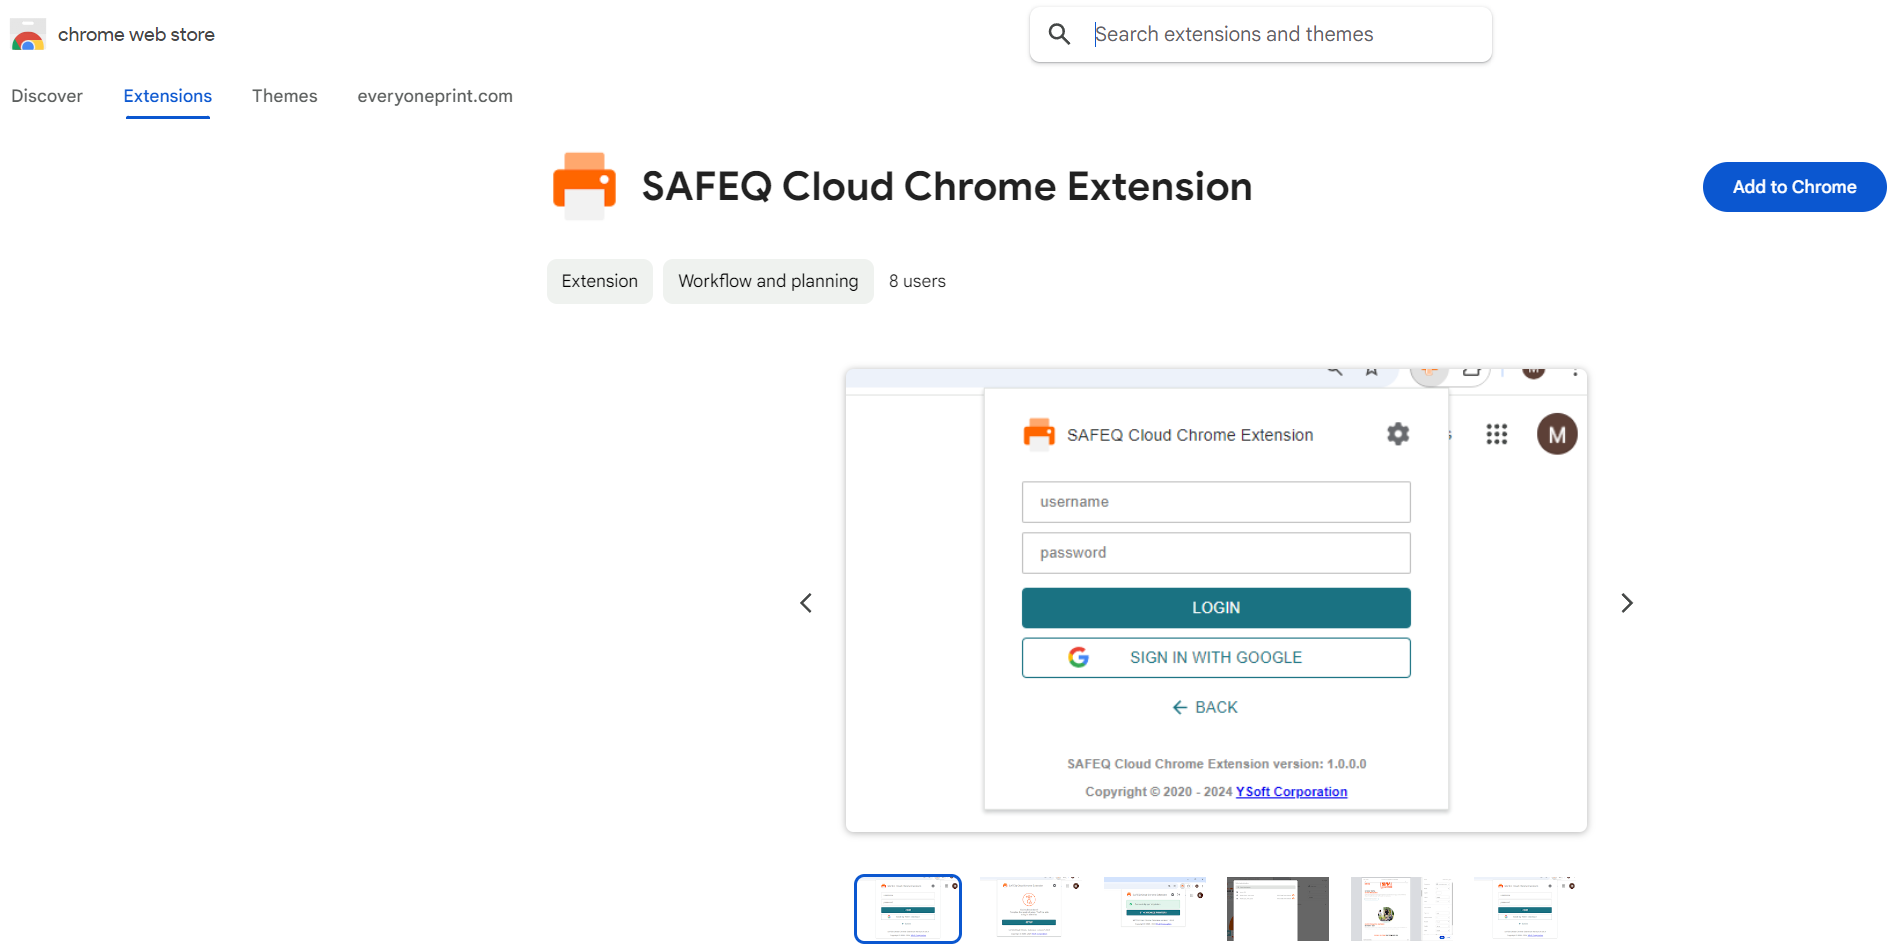Select the Extensions tab
The width and height of the screenshot is (1903, 948).
point(167,96)
